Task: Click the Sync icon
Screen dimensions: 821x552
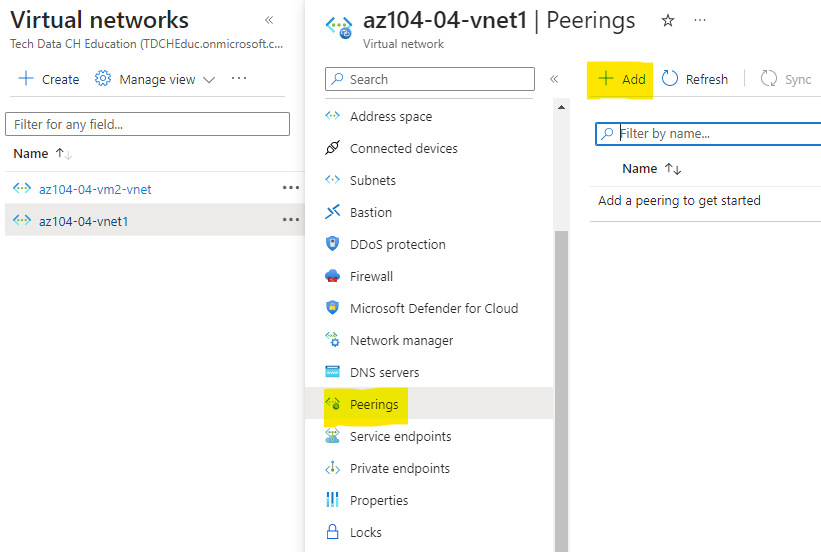Action: tap(769, 79)
